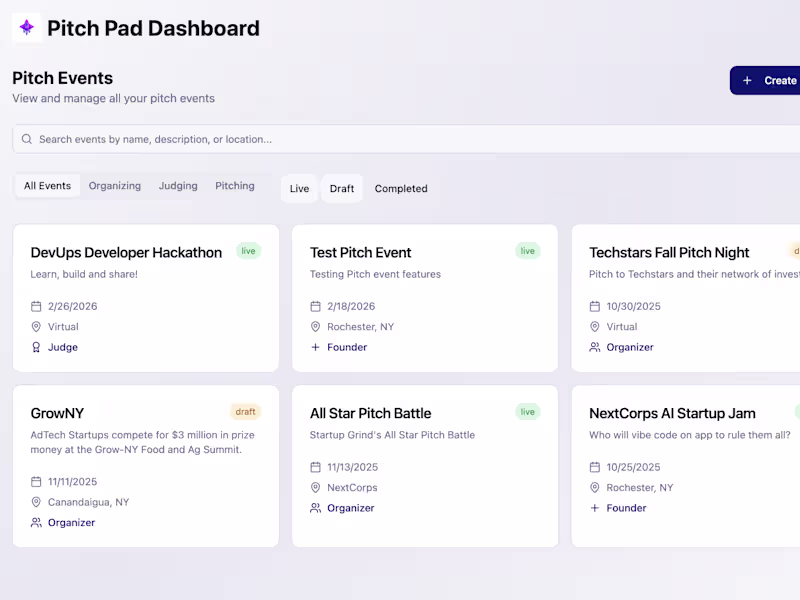The height and width of the screenshot is (600, 800).
Task: Click the location pin on Test Pitch Event
Action: [x=315, y=326]
